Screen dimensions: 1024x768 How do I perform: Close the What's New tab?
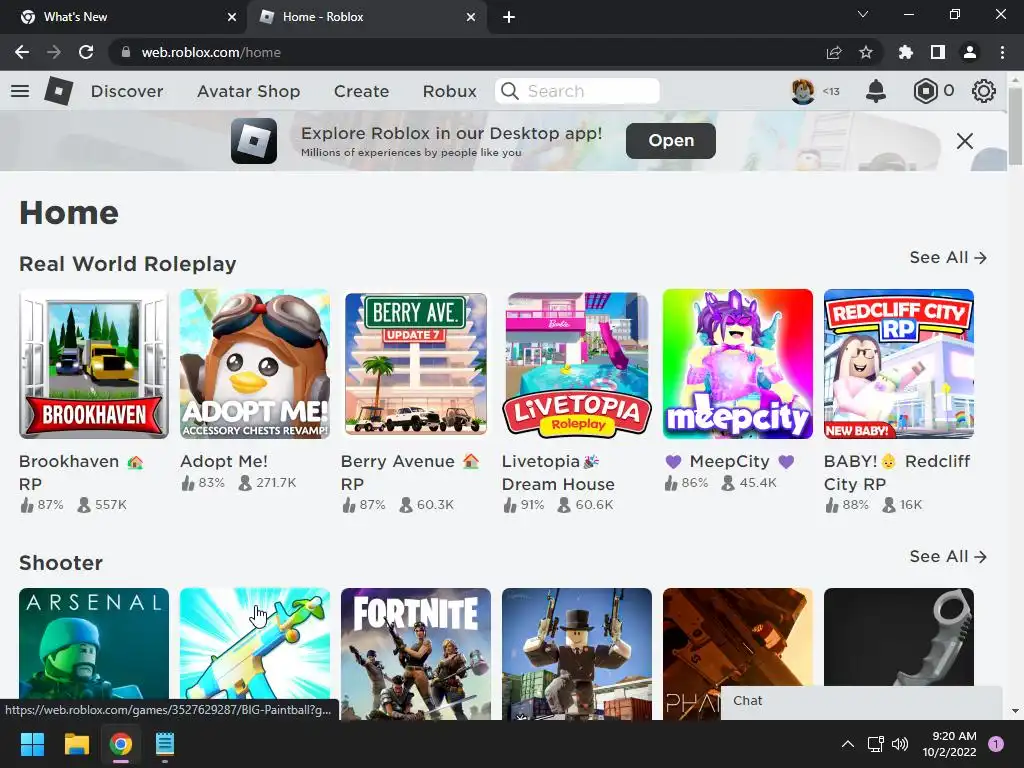point(232,17)
